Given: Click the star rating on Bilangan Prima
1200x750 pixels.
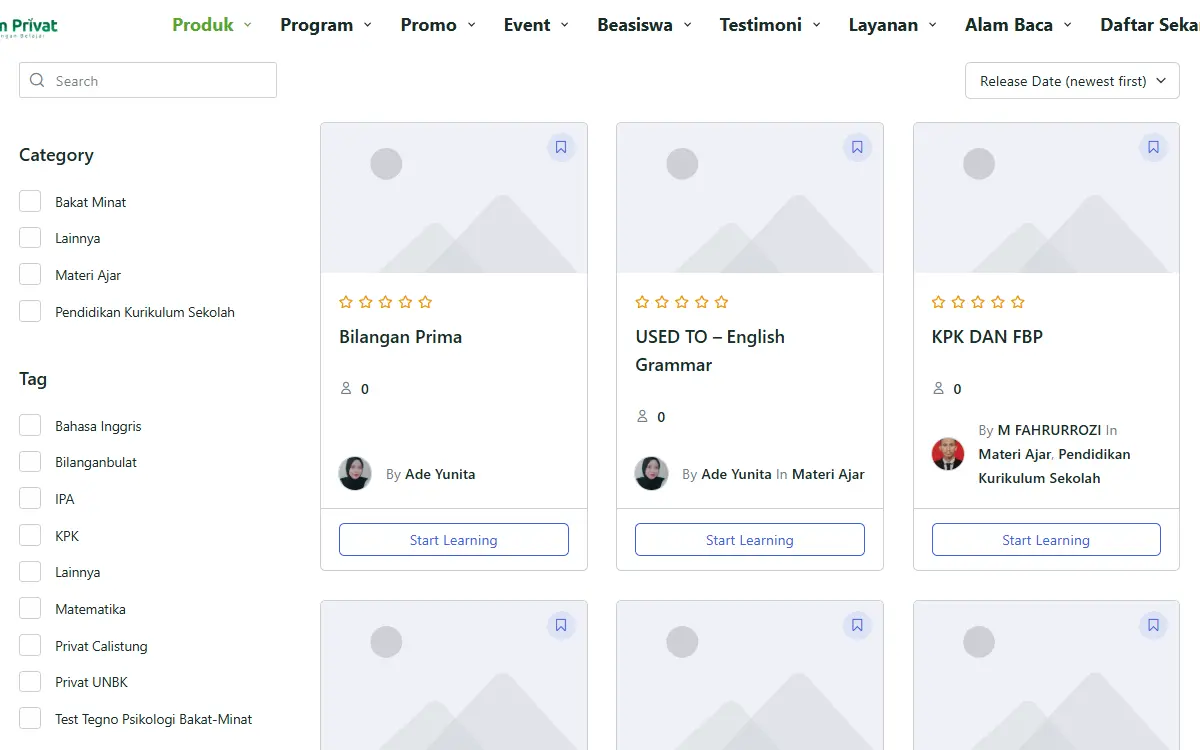Looking at the screenshot, I should pos(386,302).
